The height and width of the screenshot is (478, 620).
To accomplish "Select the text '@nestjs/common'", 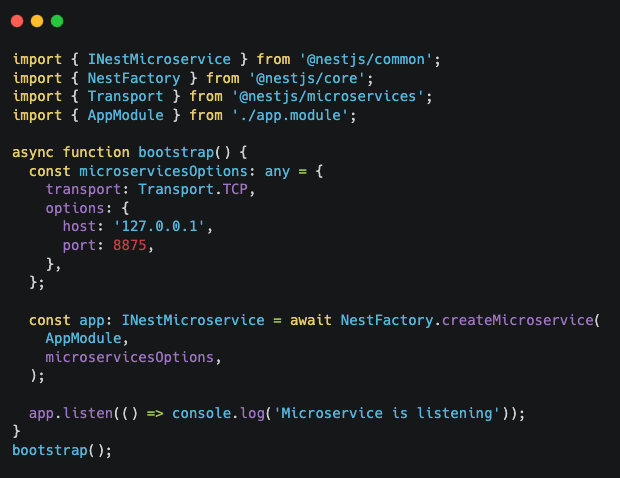I will pos(366,60).
